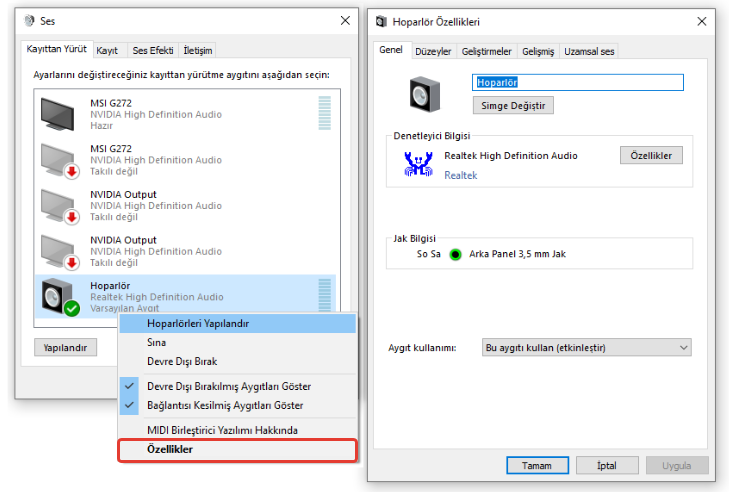Viewport: 729px width, 492px height.
Task: Select the disconnected MSI G272 device icon
Action: 59,159
